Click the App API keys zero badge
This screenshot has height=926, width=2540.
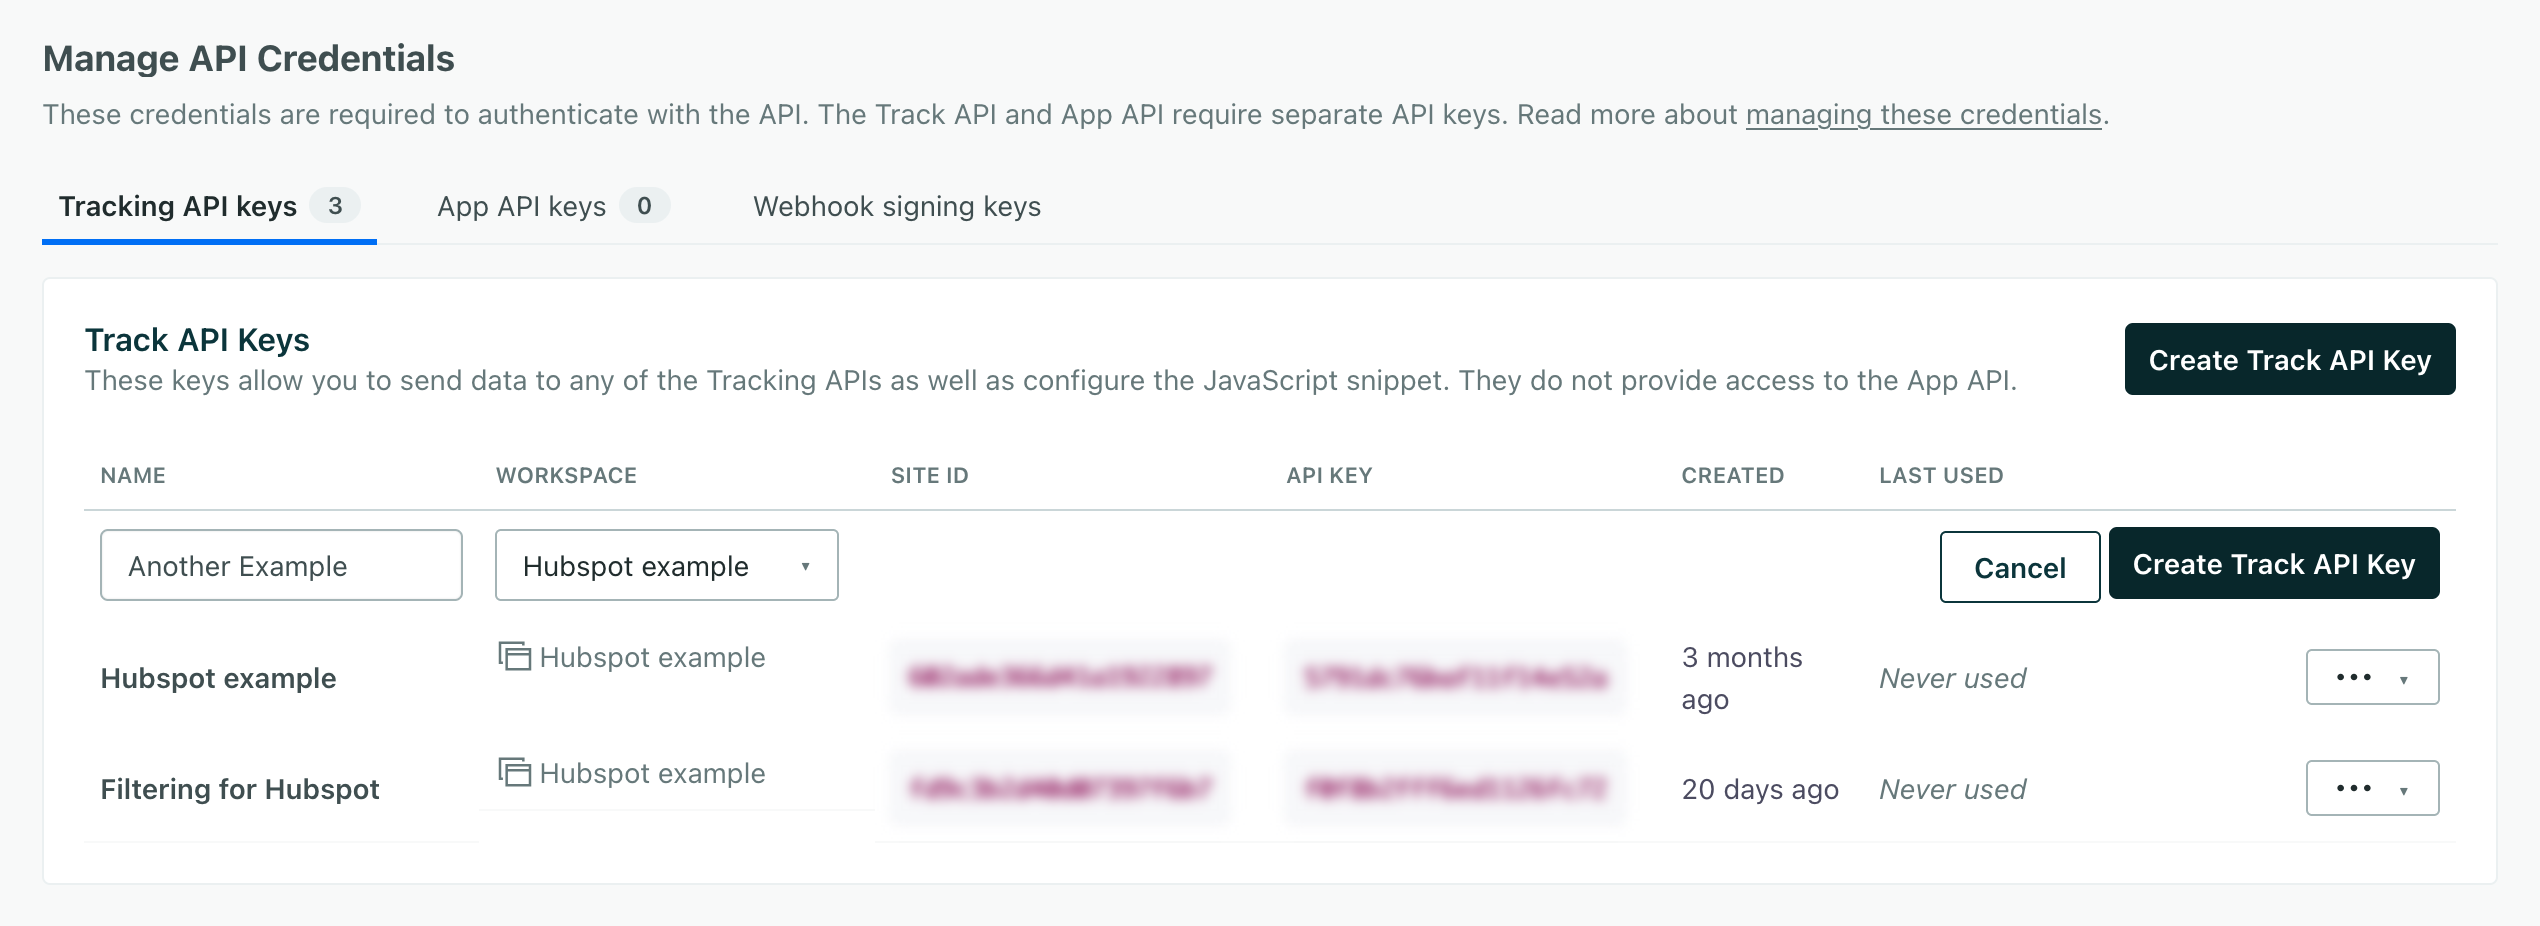645,206
